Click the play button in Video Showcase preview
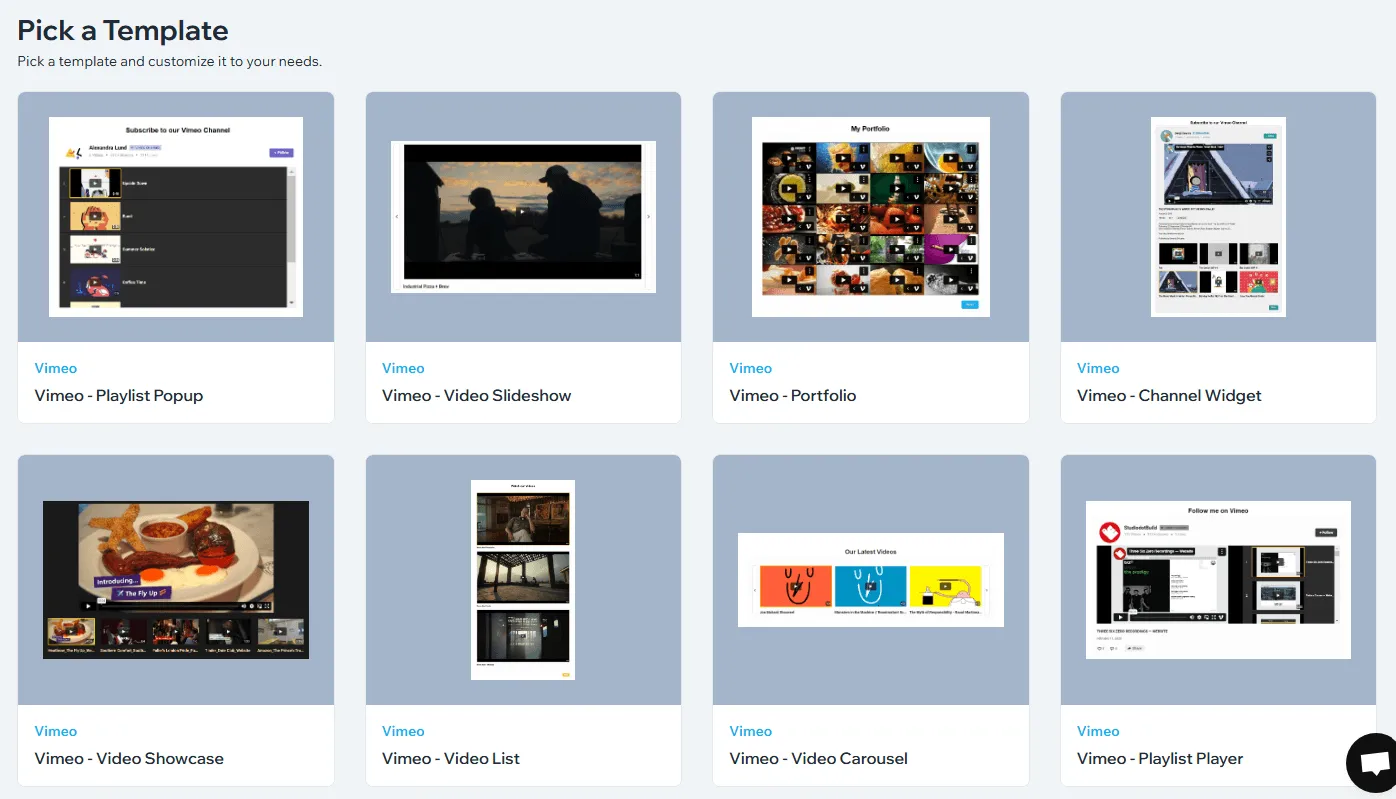Viewport: 1396px width, 799px height. click(x=88, y=606)
